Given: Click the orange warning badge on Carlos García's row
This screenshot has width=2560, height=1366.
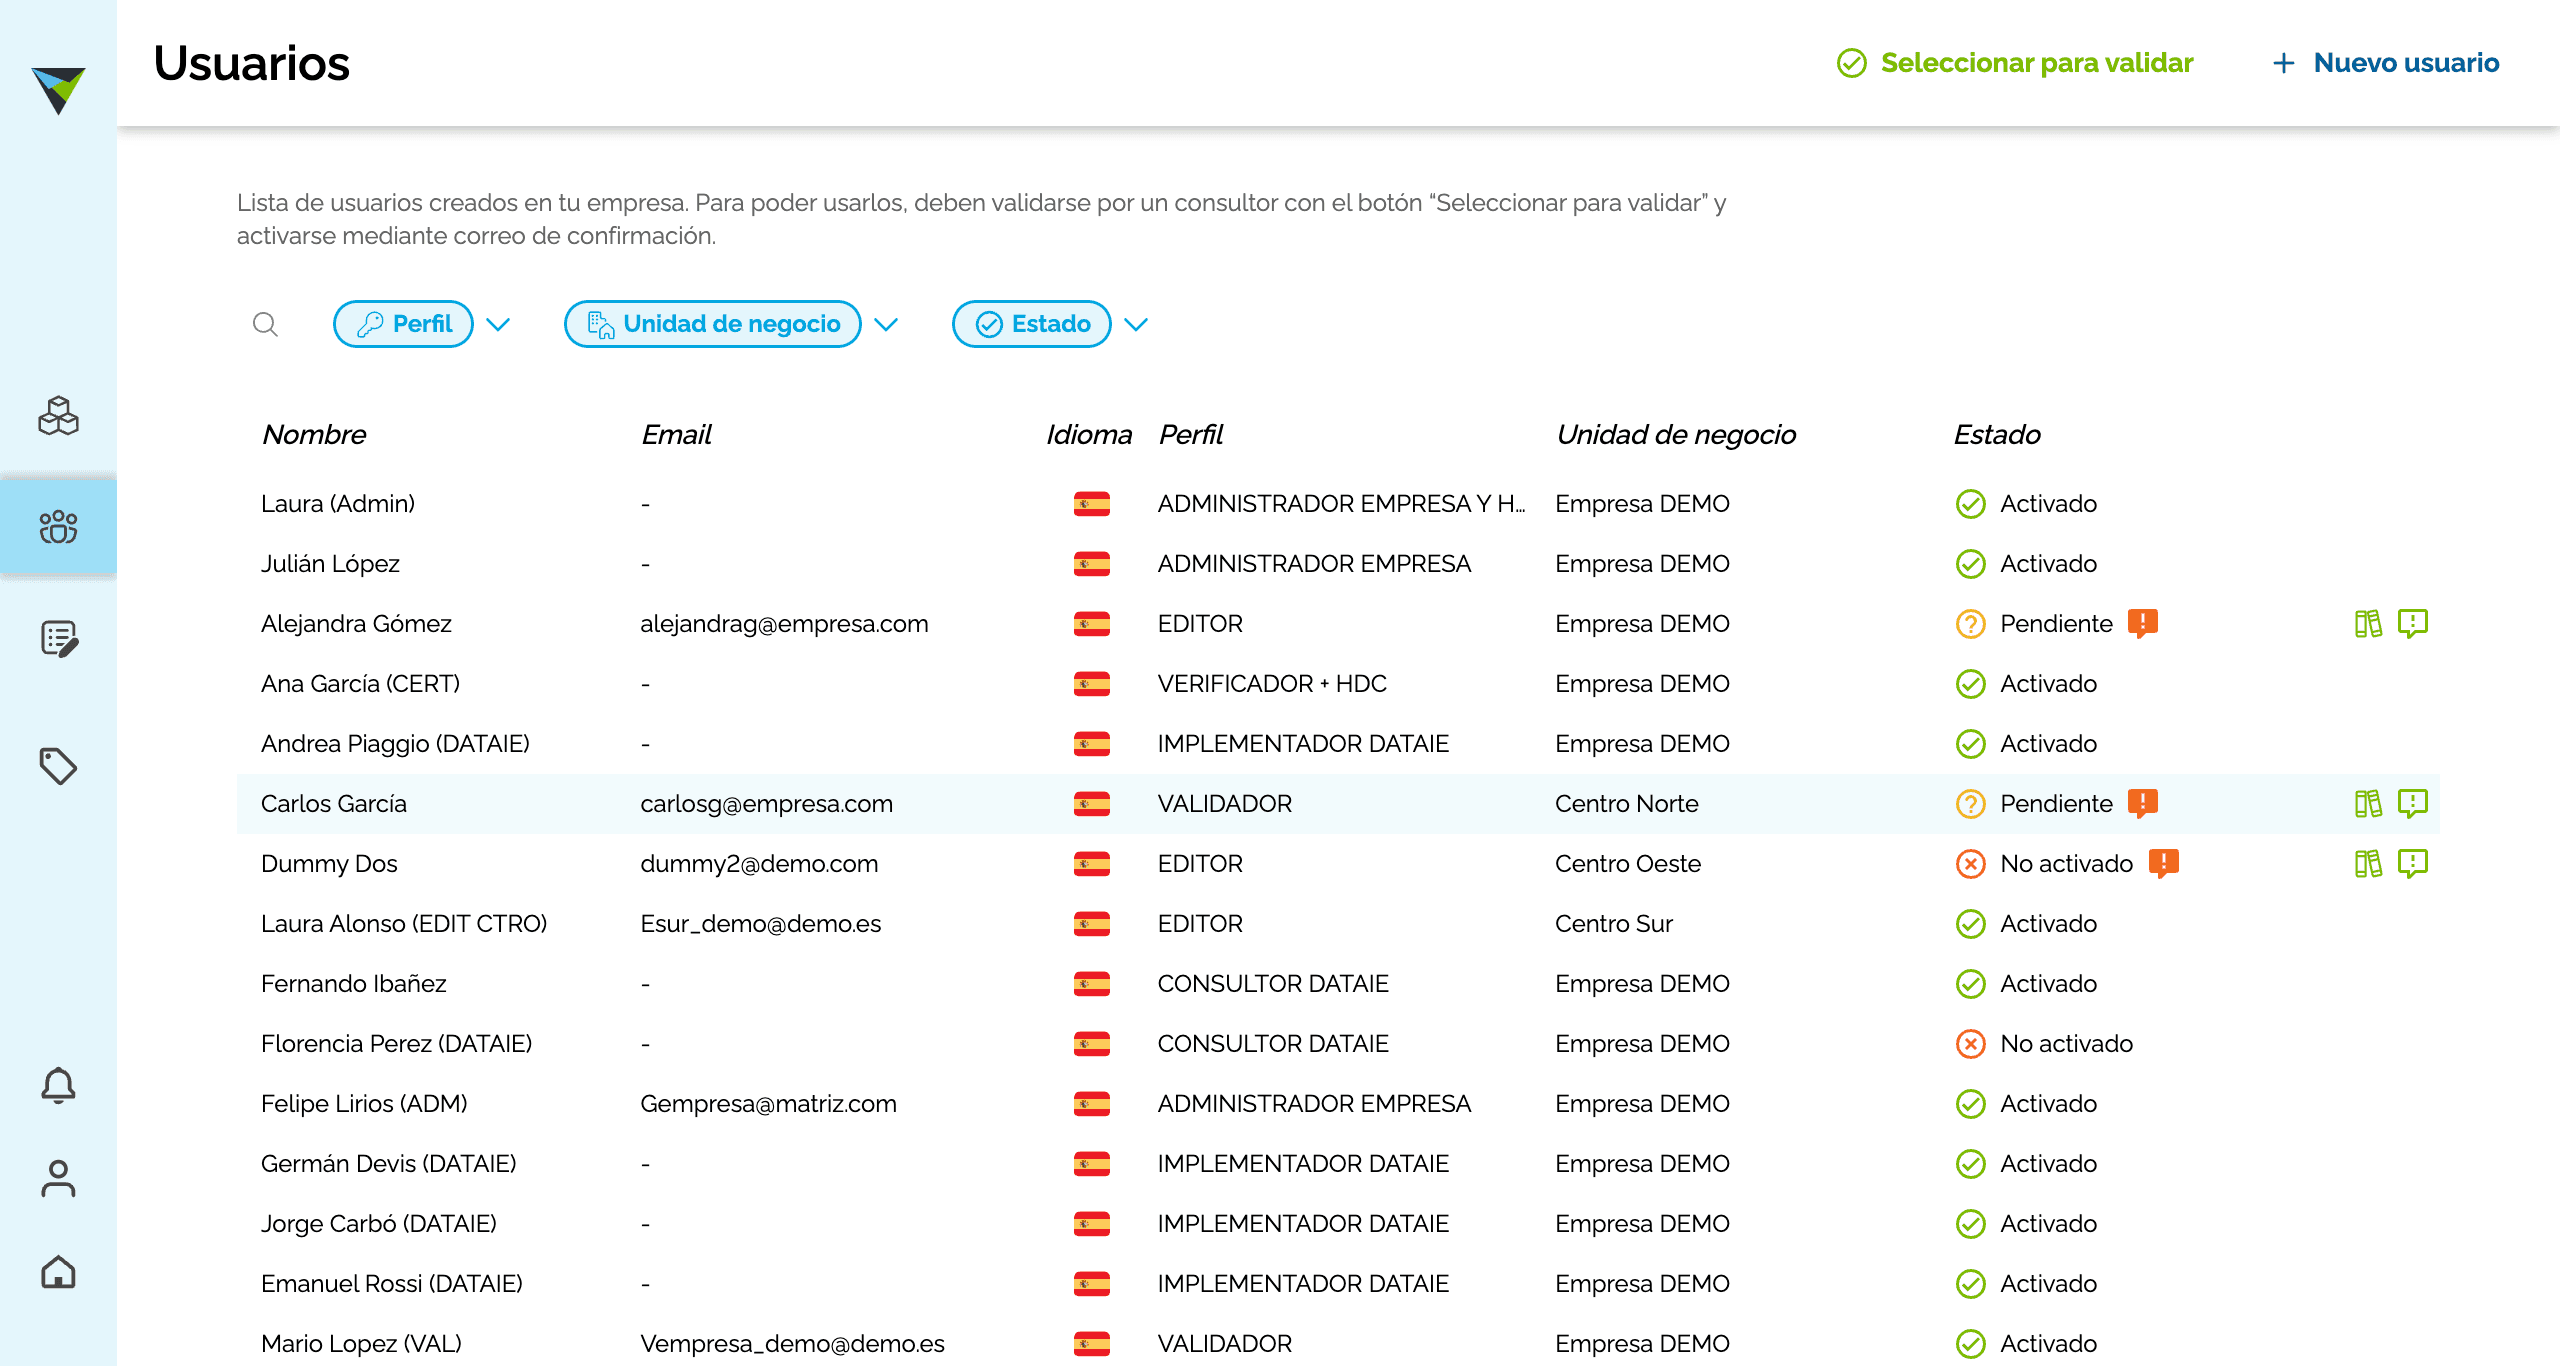Looking at the screenshot, I should click(2143, 803).
